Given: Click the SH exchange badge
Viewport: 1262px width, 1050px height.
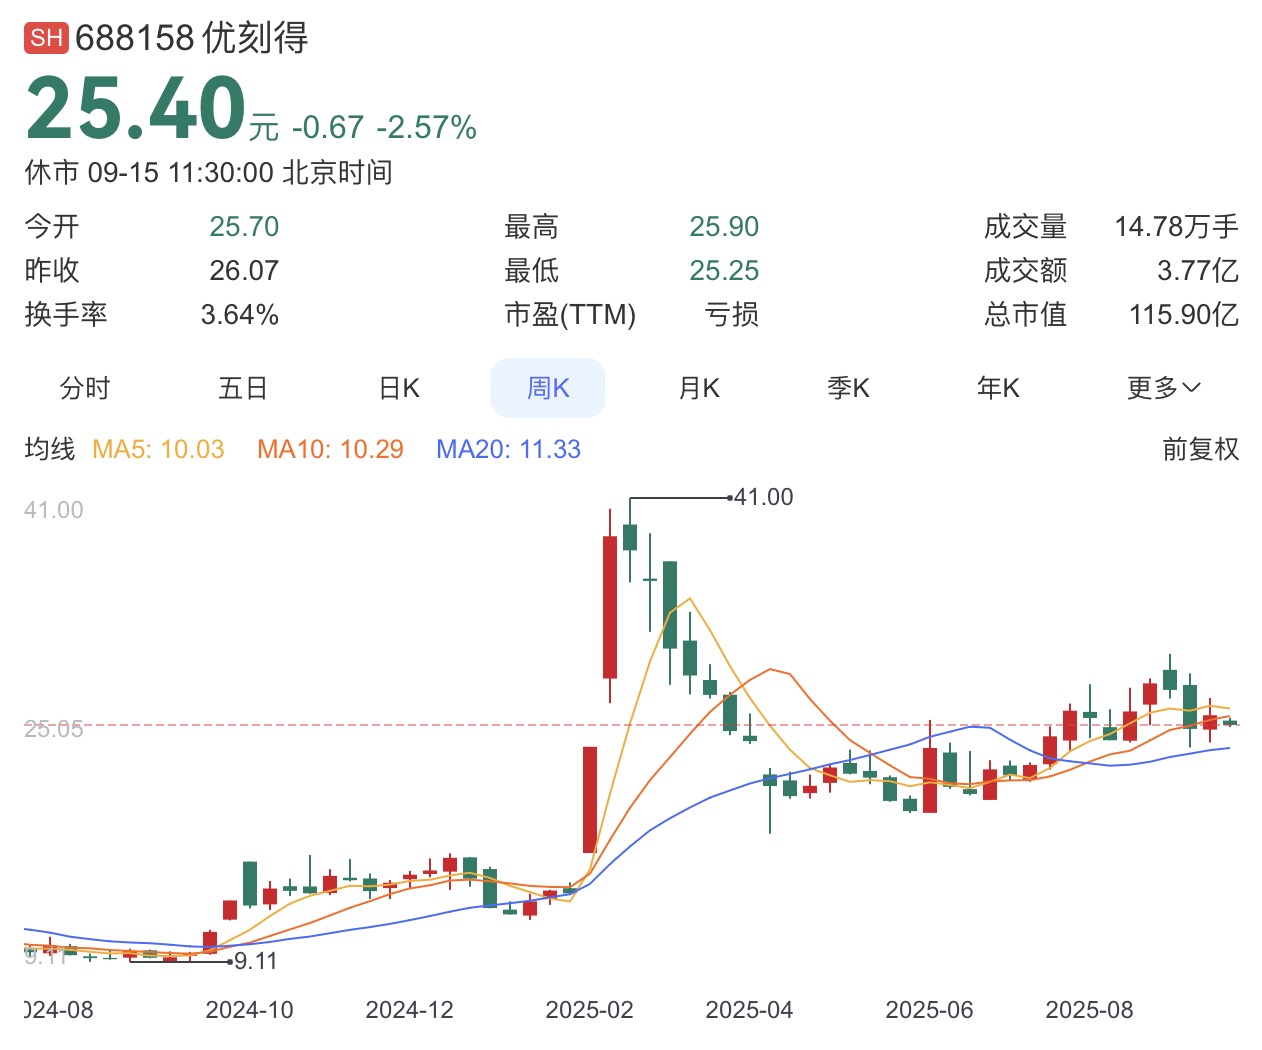Looking at the screenshot, I should click(x=46, y=38).
